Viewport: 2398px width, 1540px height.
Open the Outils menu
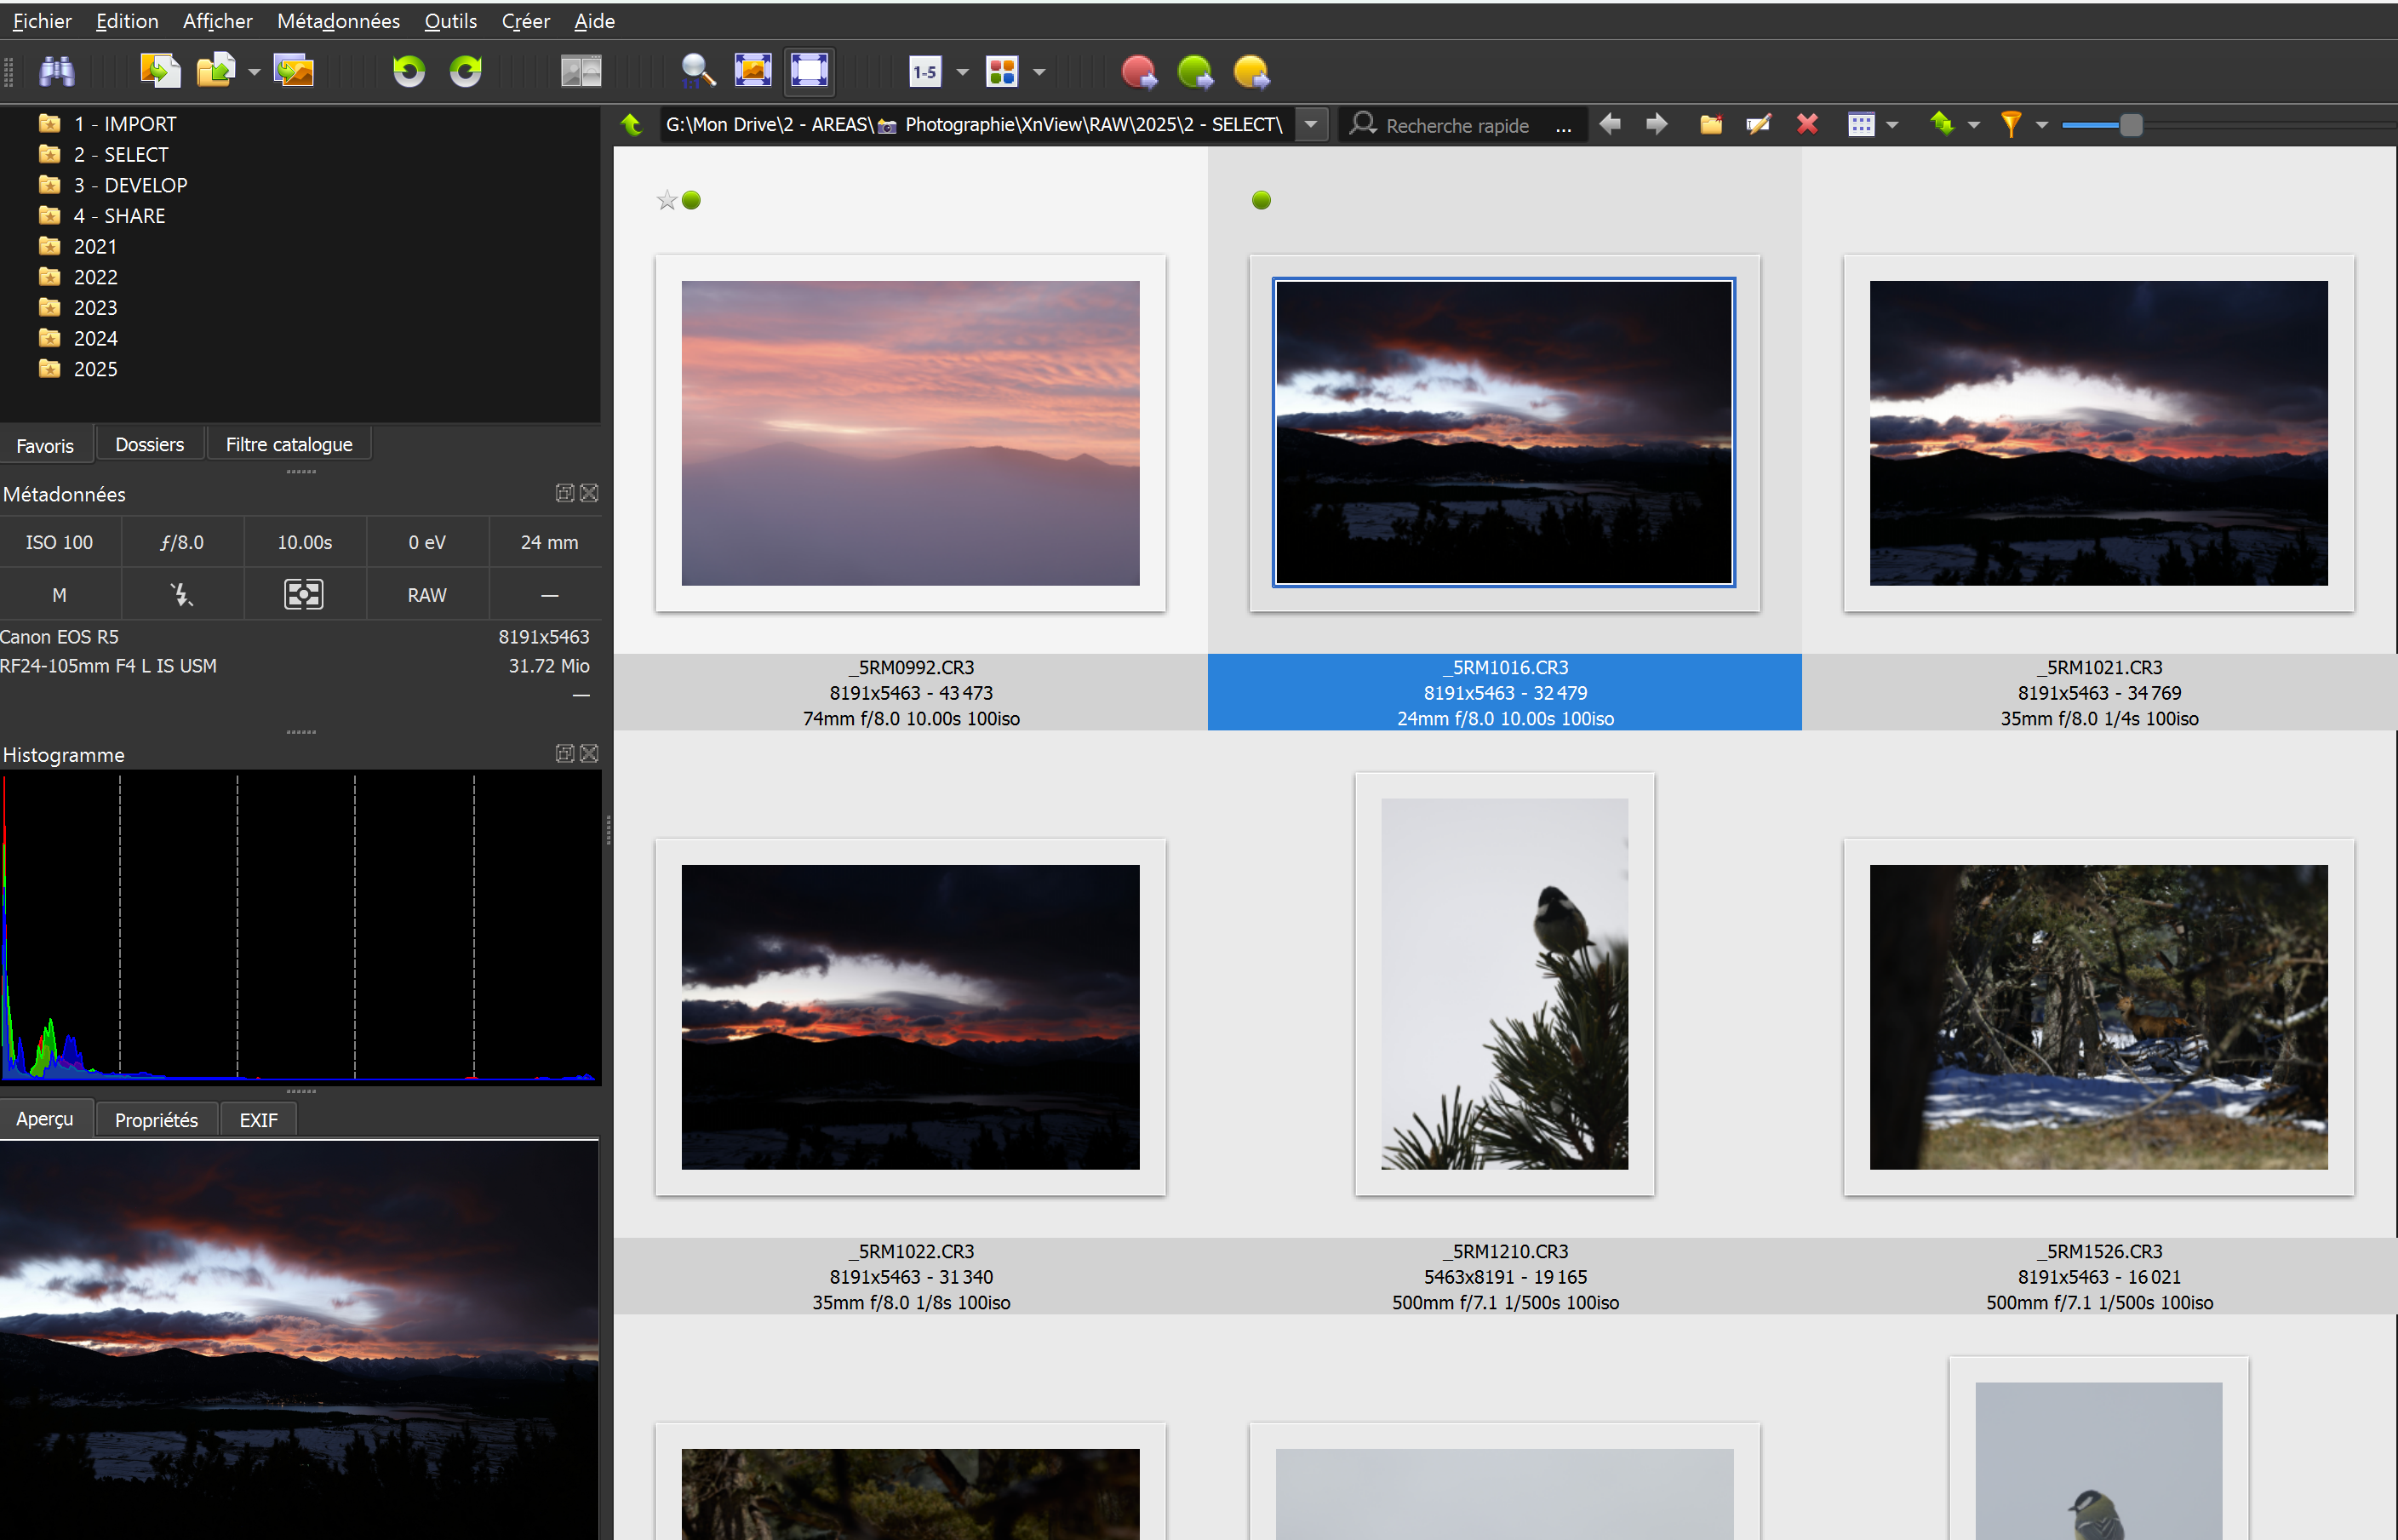coord(450,21)
